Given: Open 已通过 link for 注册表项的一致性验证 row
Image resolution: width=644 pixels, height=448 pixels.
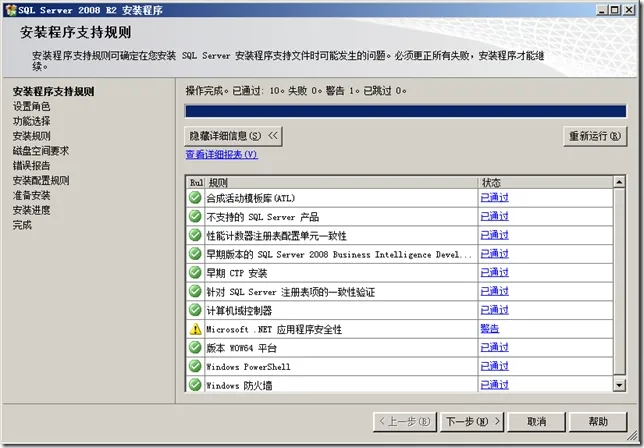Looking at the screenshot, I should coord(494,291).
